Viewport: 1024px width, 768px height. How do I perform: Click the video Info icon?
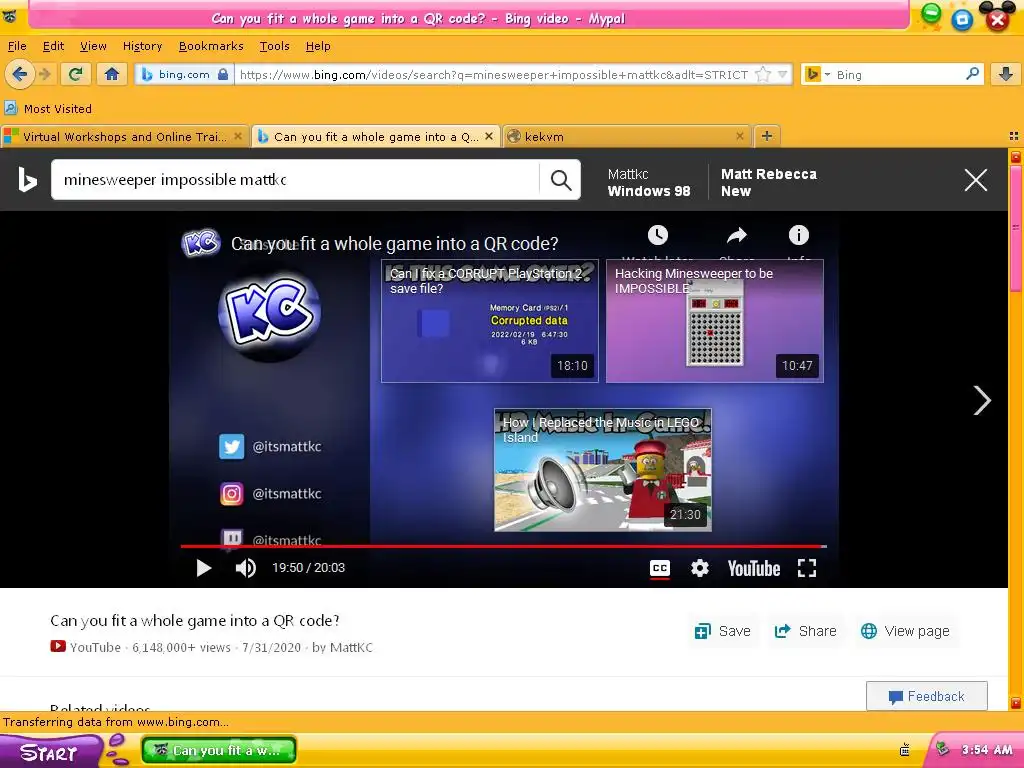[x=798, y=234]
